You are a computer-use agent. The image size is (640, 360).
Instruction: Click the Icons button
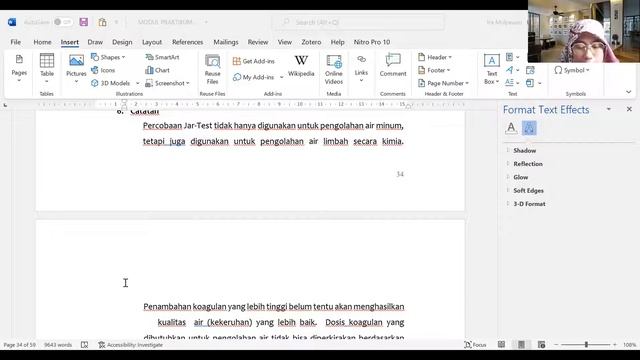point(103,70)
